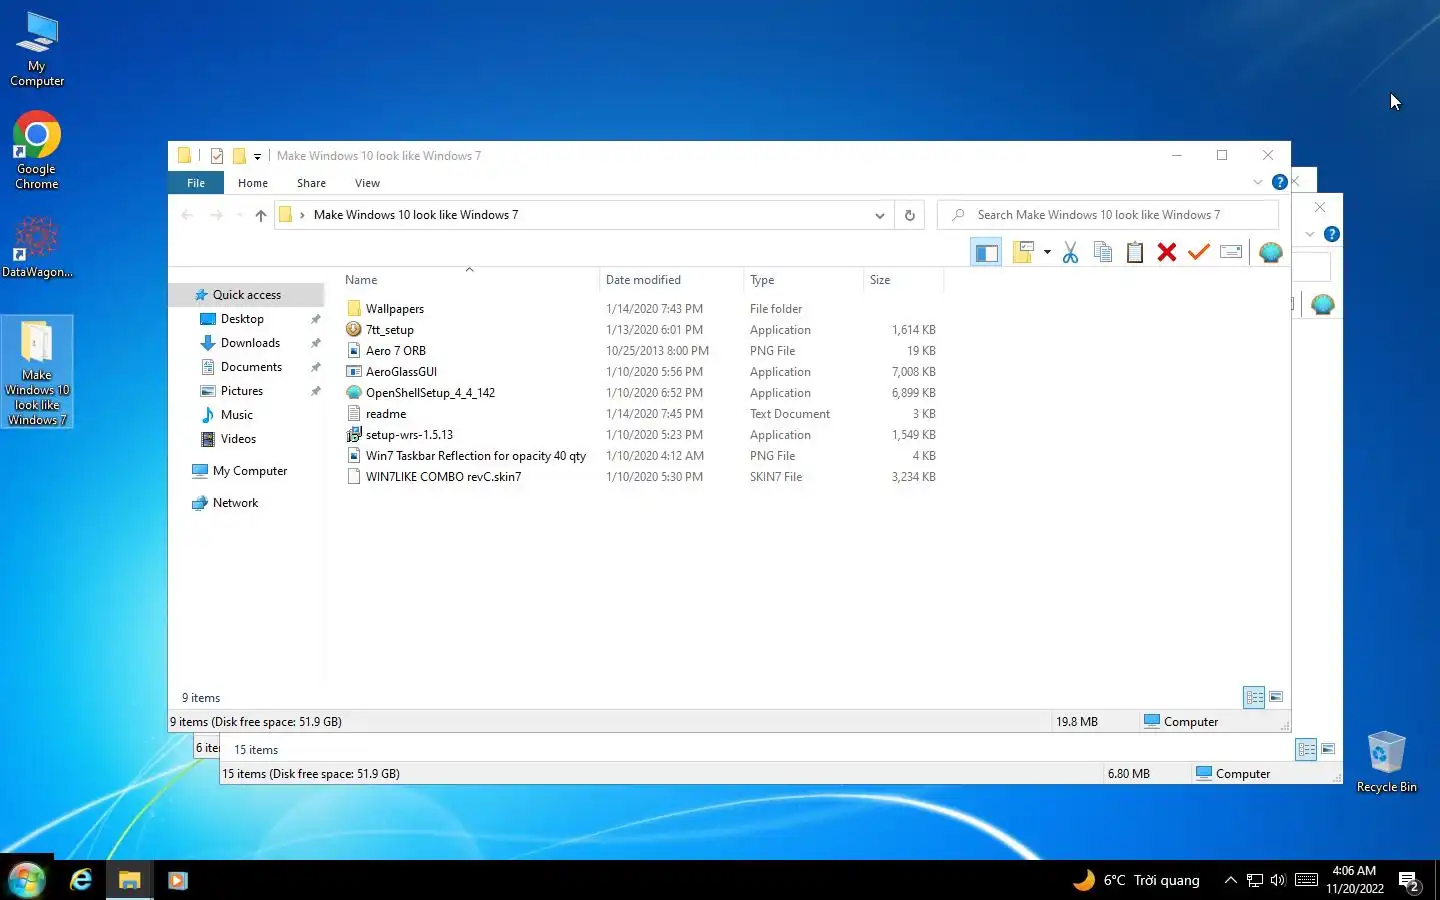Open the View ribbon tab

(x=367, y=183)
